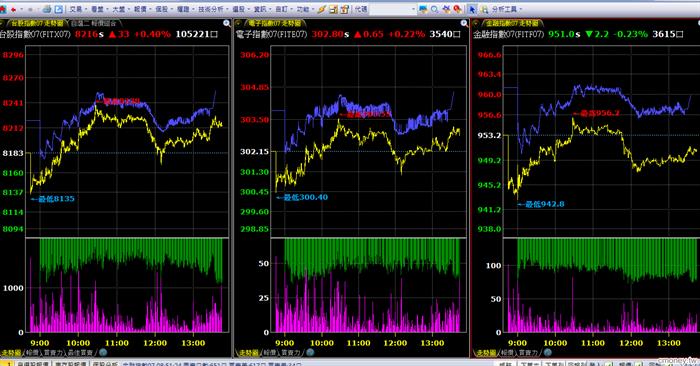This screenshot has height=366, width=700.
Task: Select the arrow pointer tool
Action: pyautogui.click(x=472, y=9)
